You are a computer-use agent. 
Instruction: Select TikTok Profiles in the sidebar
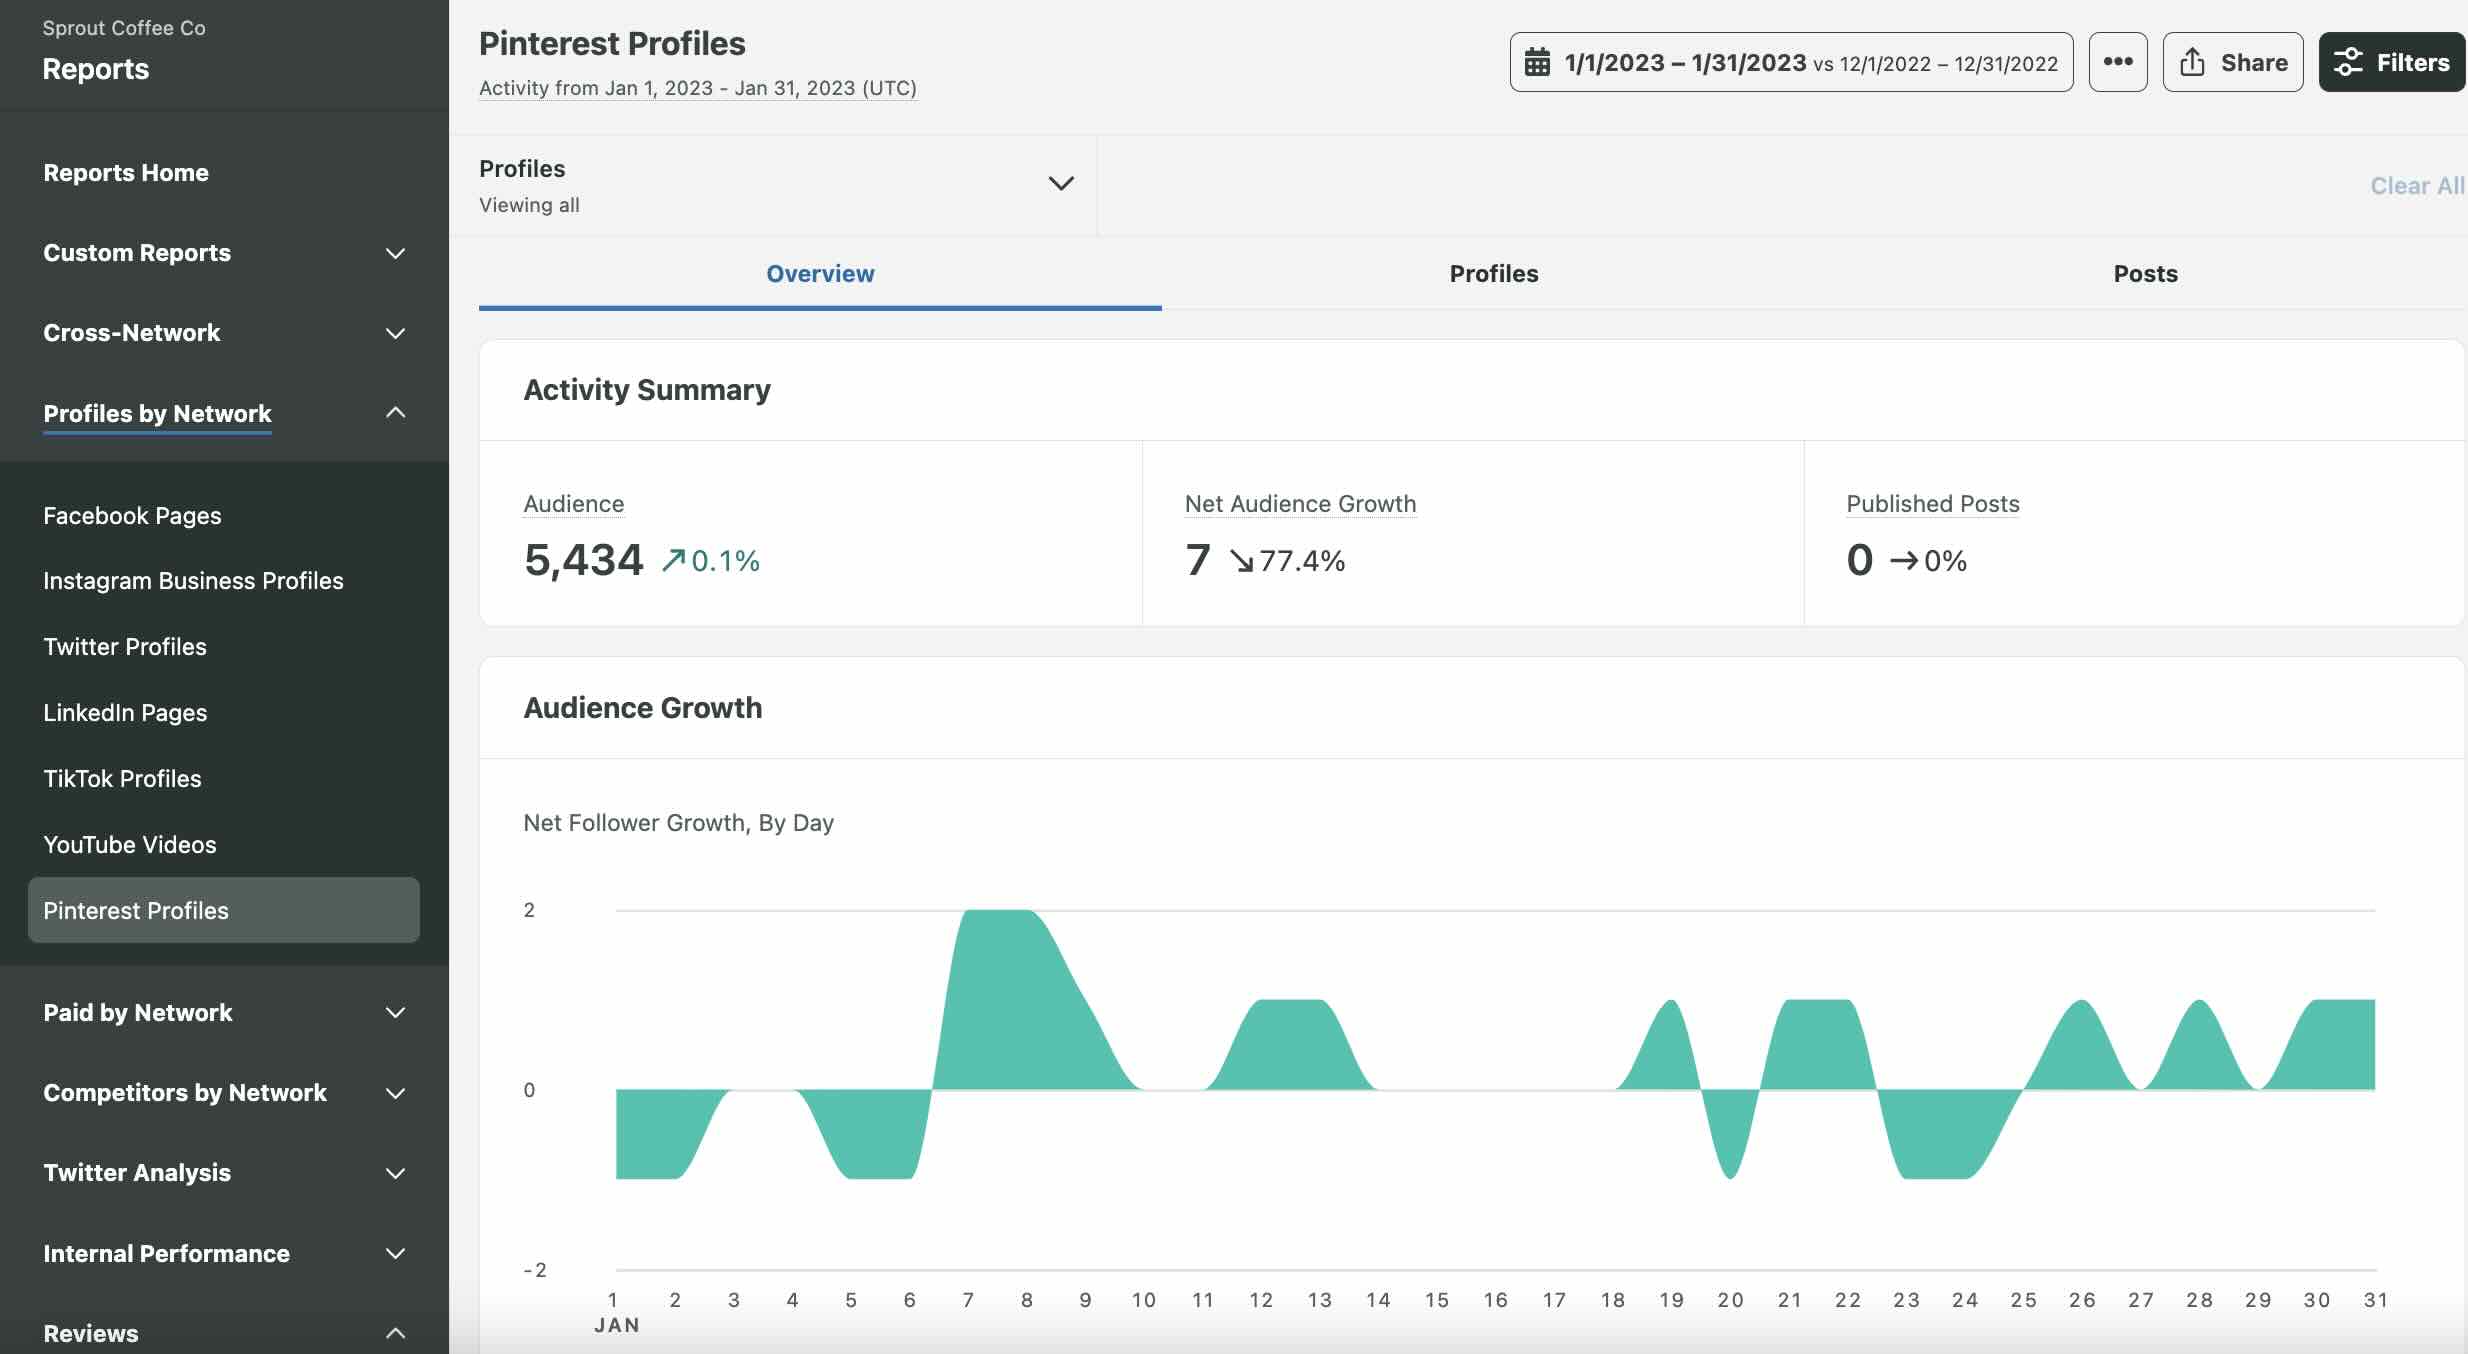tap(122, 778)
